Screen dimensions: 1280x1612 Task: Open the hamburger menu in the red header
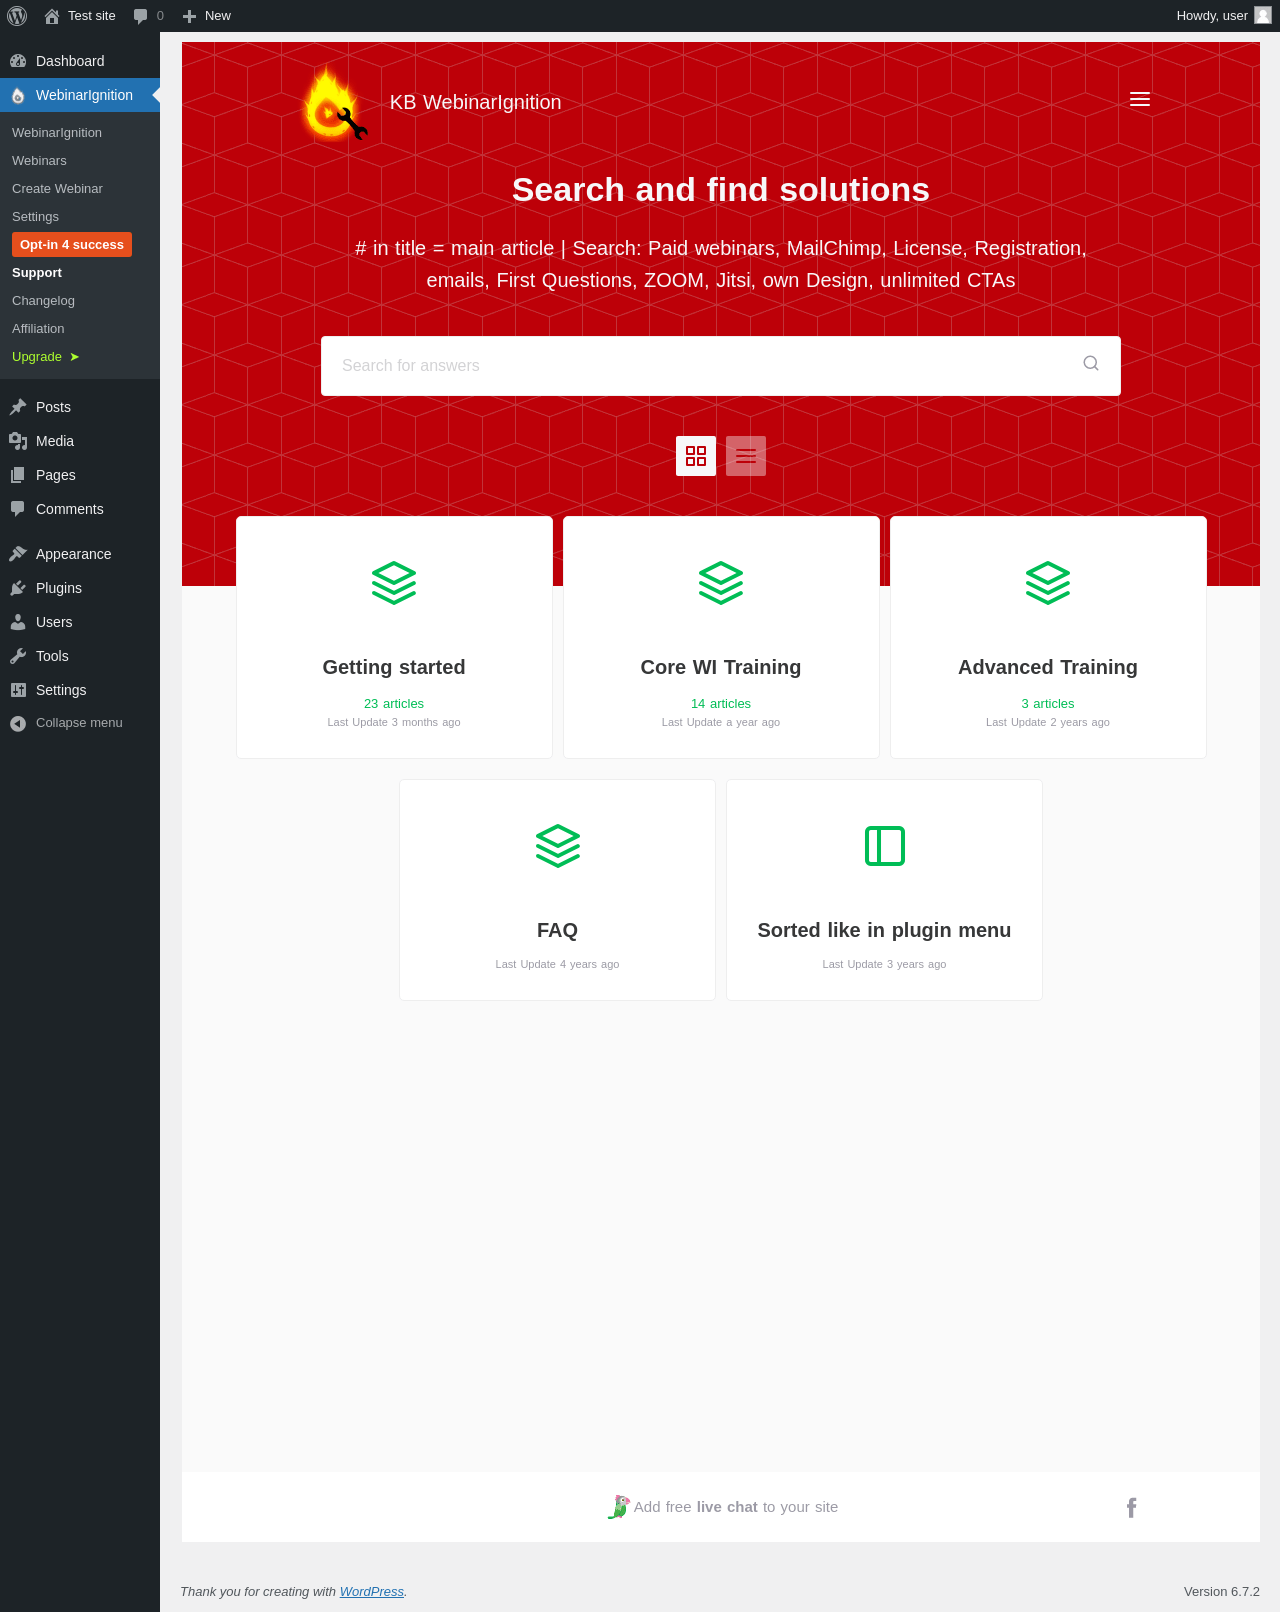[x=1140, y=99]
